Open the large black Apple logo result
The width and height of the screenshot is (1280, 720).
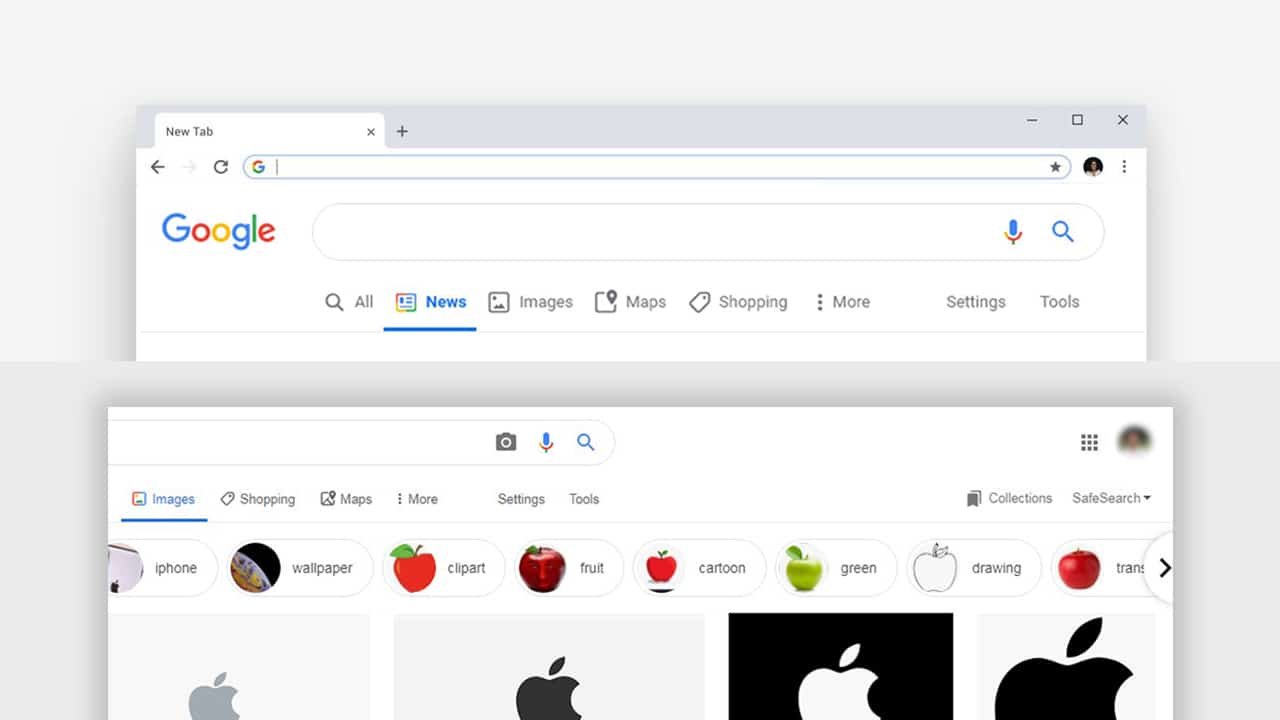click(x=1066, y=667)
